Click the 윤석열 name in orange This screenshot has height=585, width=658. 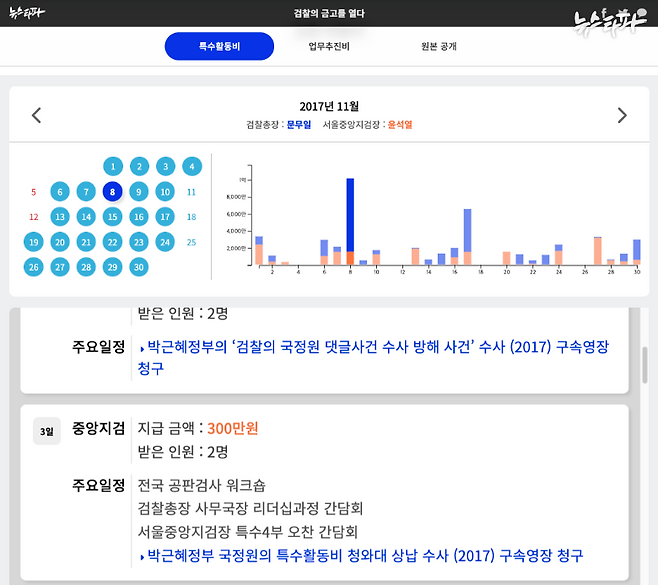400,125
